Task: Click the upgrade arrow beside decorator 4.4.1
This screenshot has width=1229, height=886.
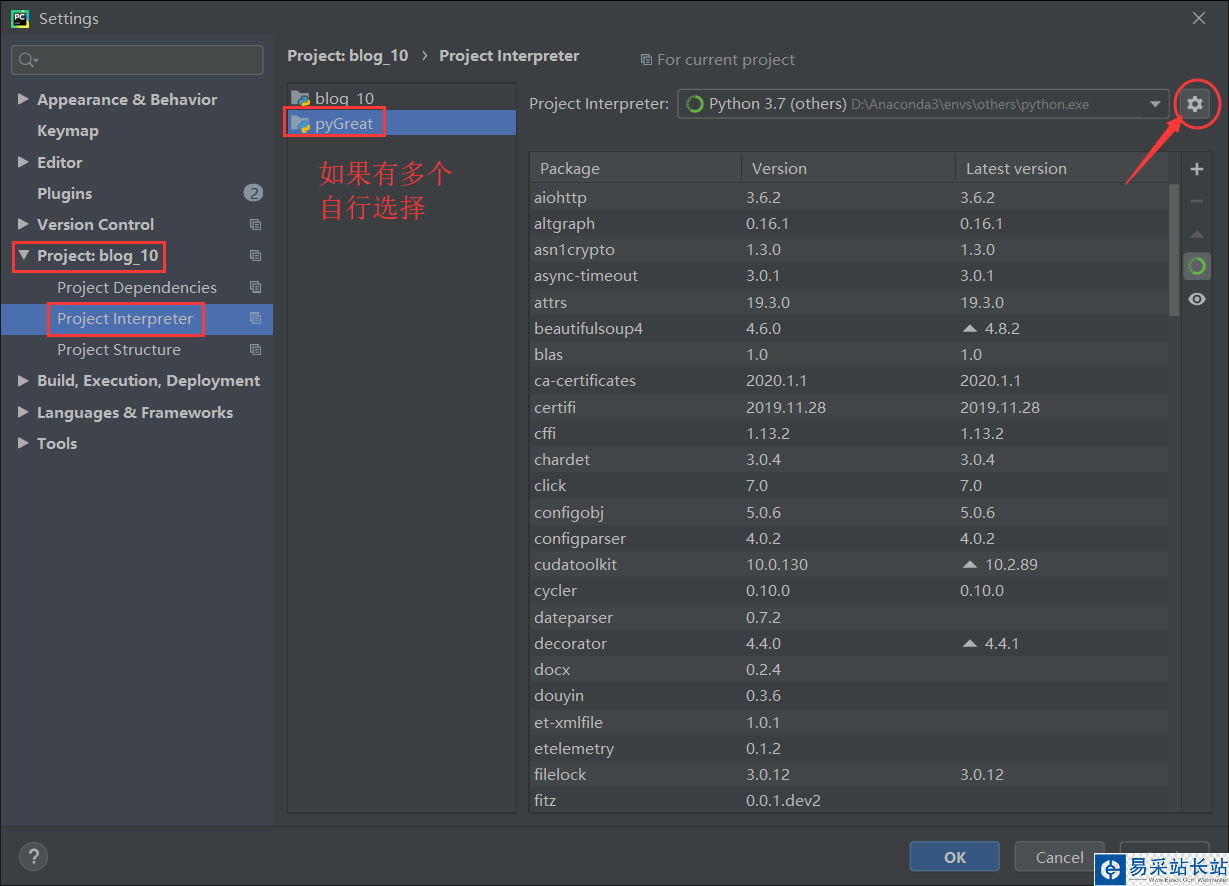Action: [969, 643]
